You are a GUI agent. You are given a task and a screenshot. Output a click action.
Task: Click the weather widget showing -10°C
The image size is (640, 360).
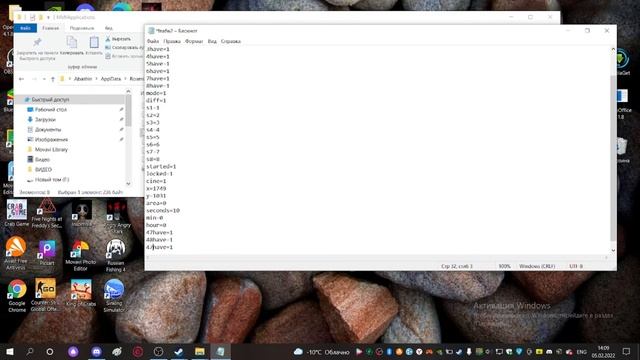[322, 352]
